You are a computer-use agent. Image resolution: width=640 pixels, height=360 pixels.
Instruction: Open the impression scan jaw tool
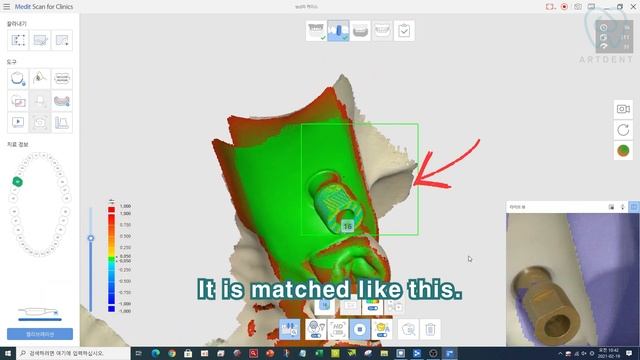click(62, 100)
